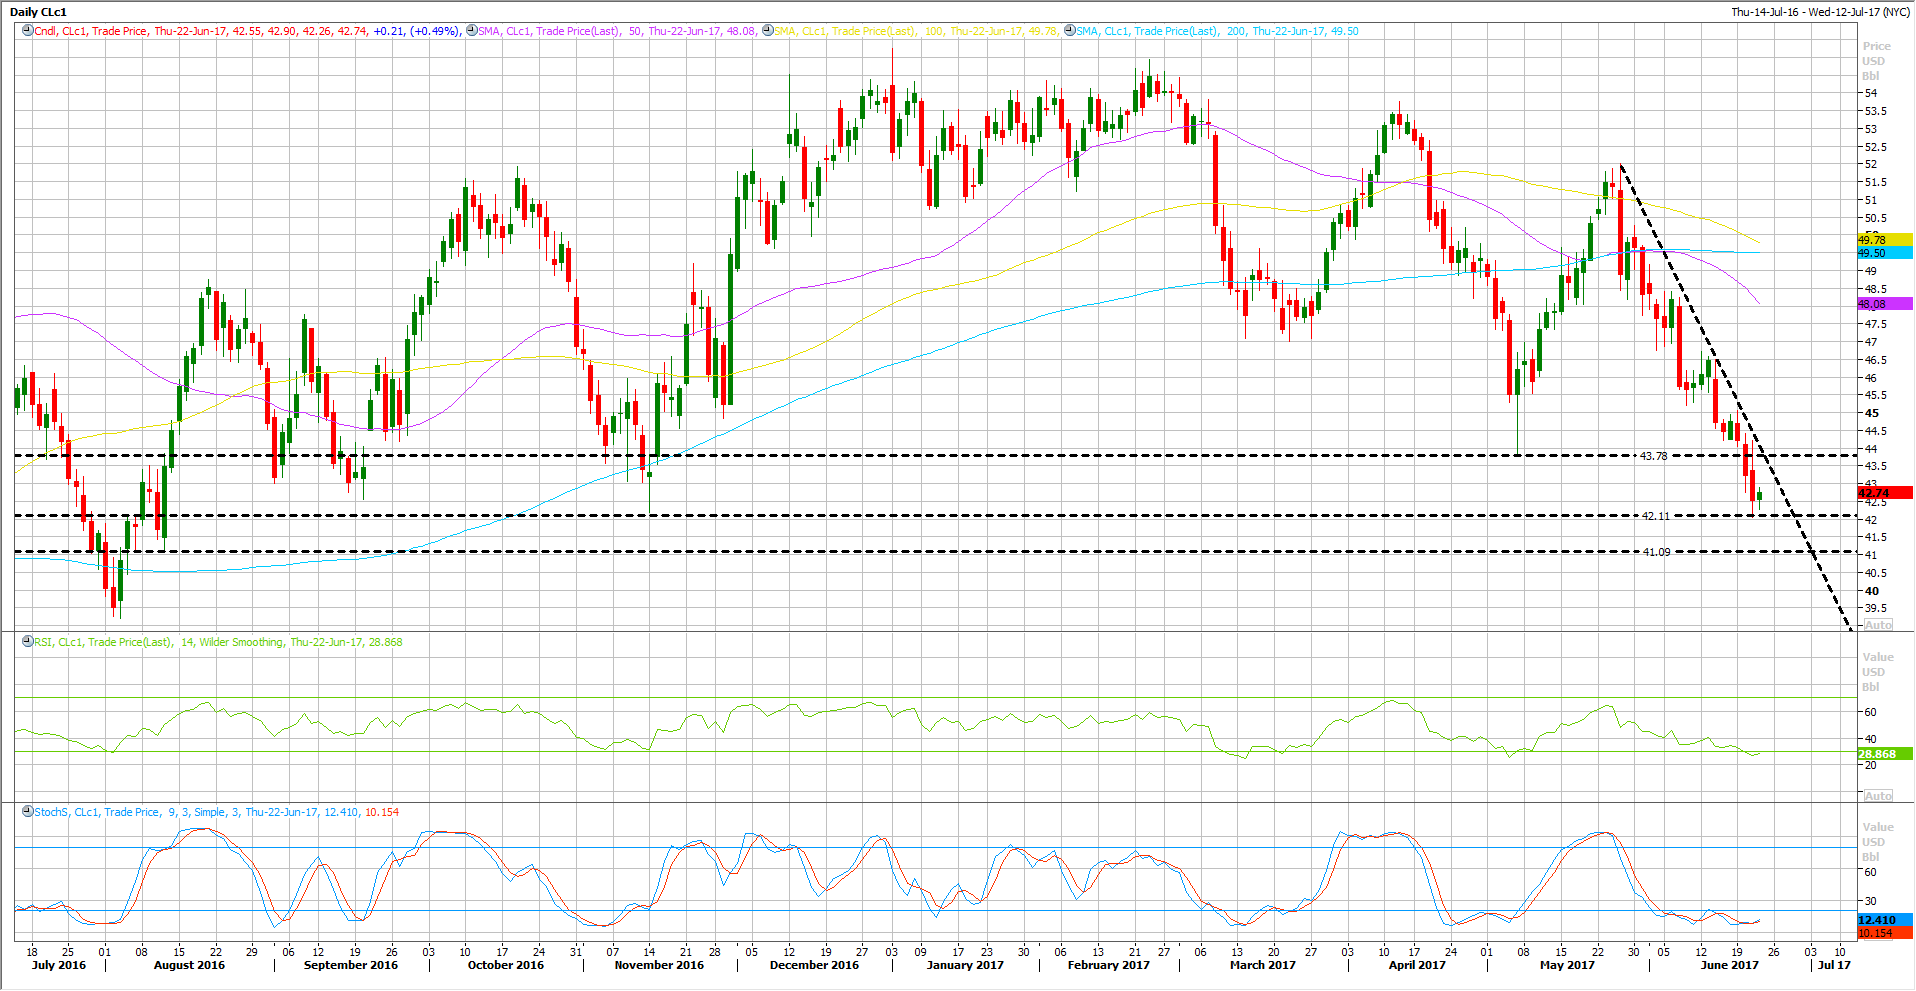Click the 42.11 support level label
The height and width of the screenshot is (991, 1916).
click(1656, 516)
